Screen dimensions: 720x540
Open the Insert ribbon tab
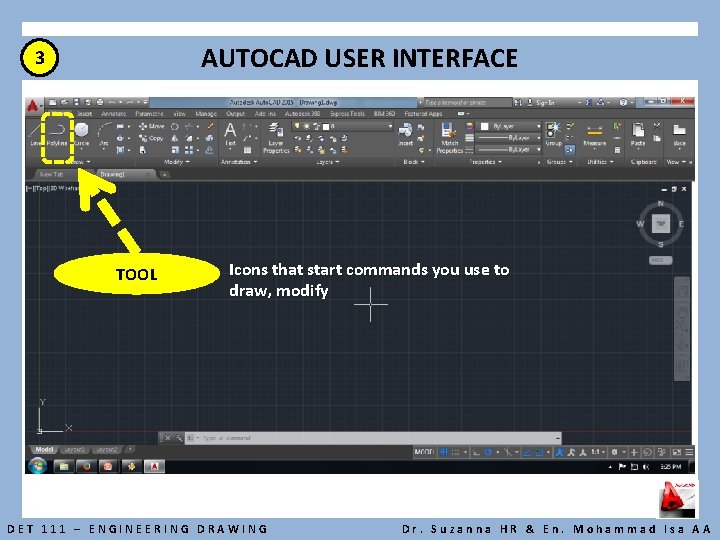84,113
